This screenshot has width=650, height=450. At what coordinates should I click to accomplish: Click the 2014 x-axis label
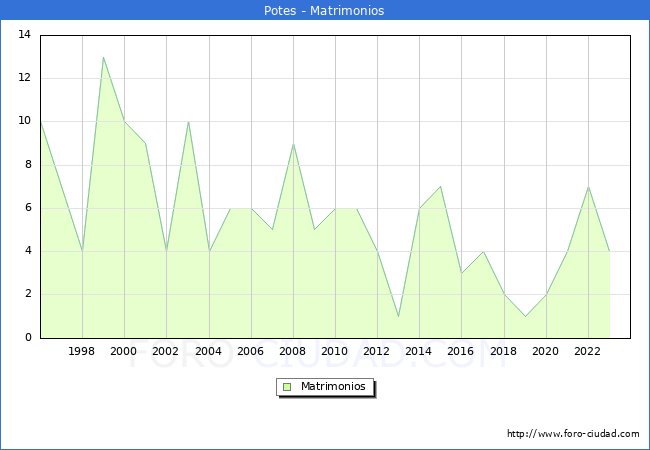[x=419, y=351]
